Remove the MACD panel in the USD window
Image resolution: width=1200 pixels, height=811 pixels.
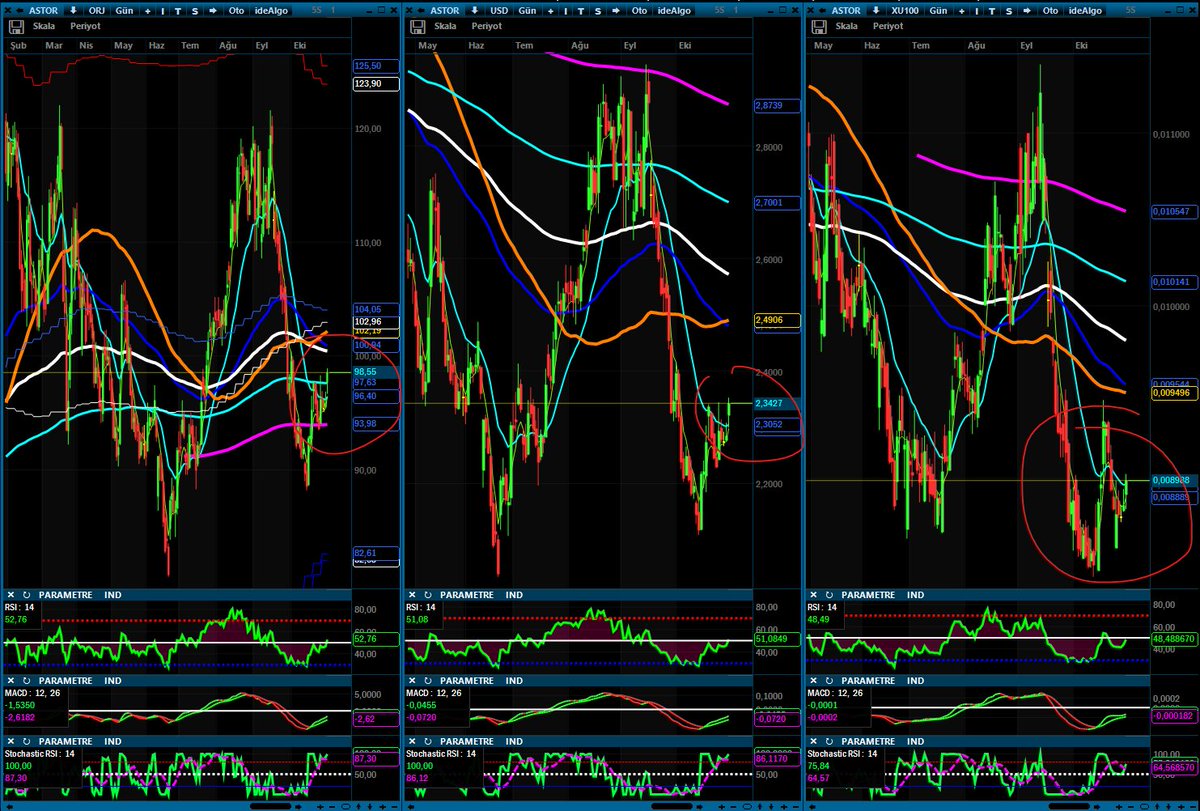pyautogui.click(x=411, y=680)
